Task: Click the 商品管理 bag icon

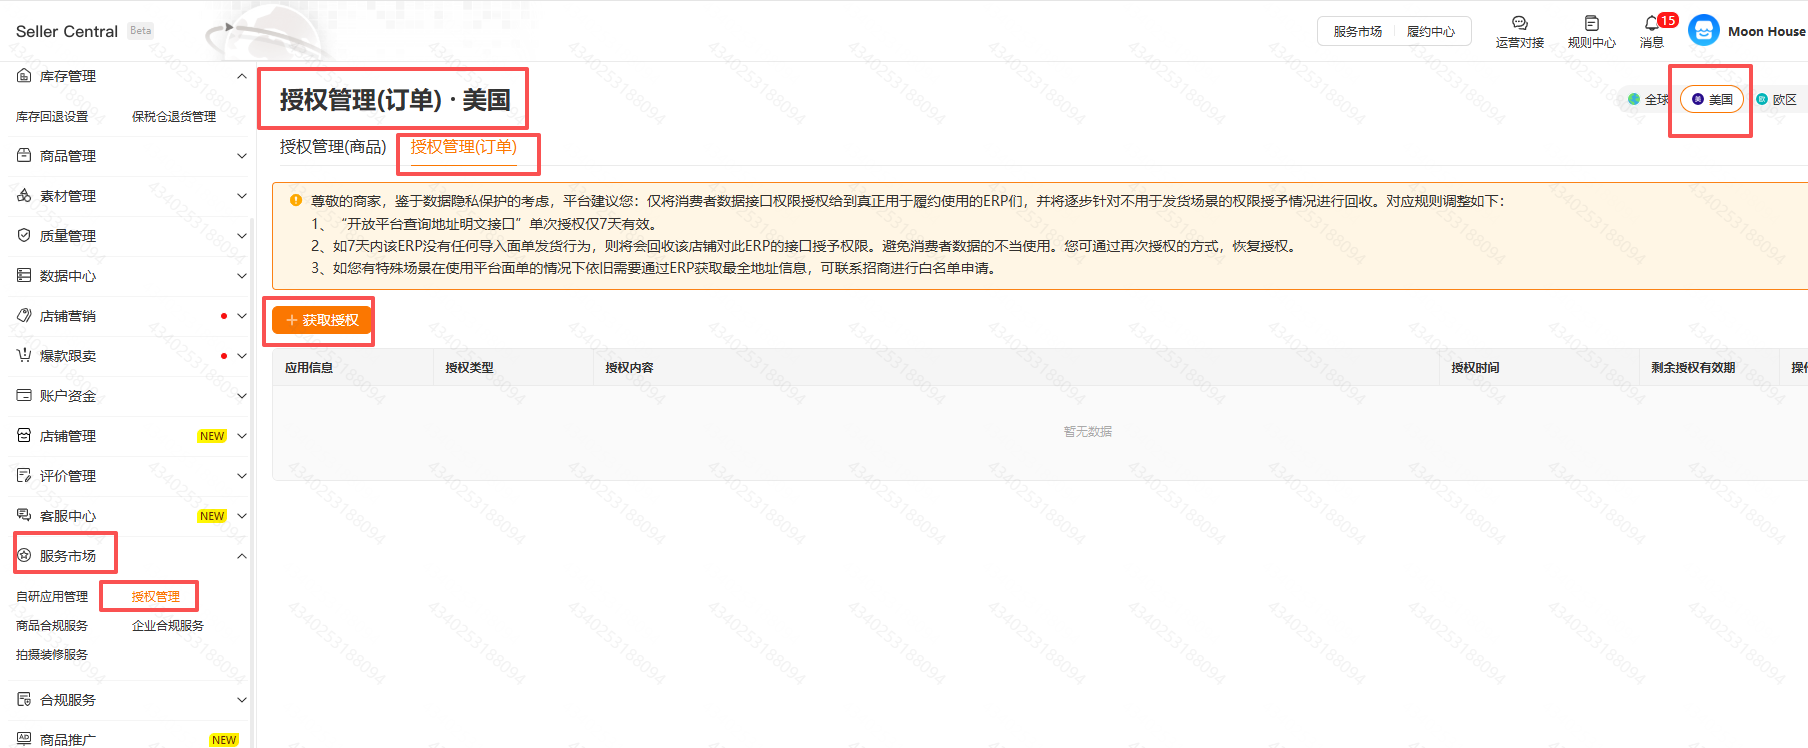Action: pos(24,156)
